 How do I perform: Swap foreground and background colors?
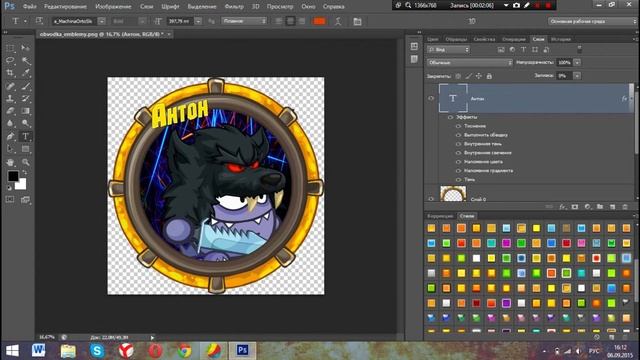[24, 173]
